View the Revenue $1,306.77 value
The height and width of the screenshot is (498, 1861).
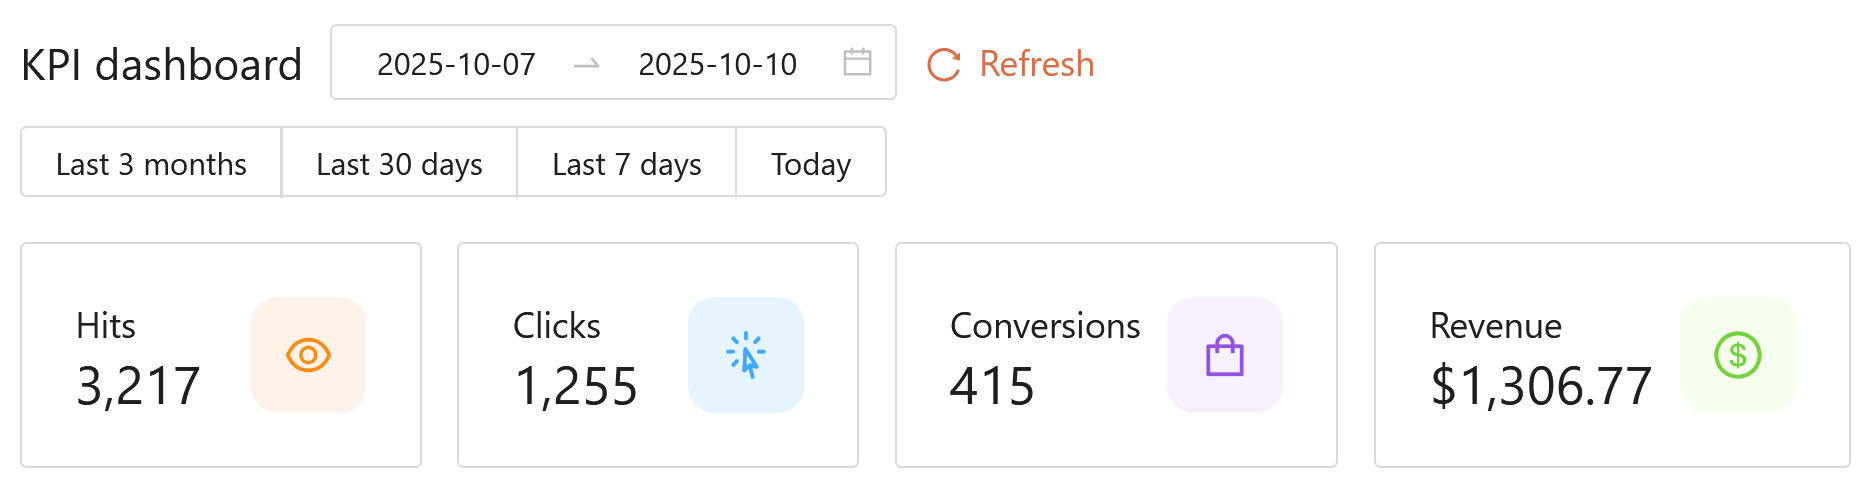pos(1540,386)
